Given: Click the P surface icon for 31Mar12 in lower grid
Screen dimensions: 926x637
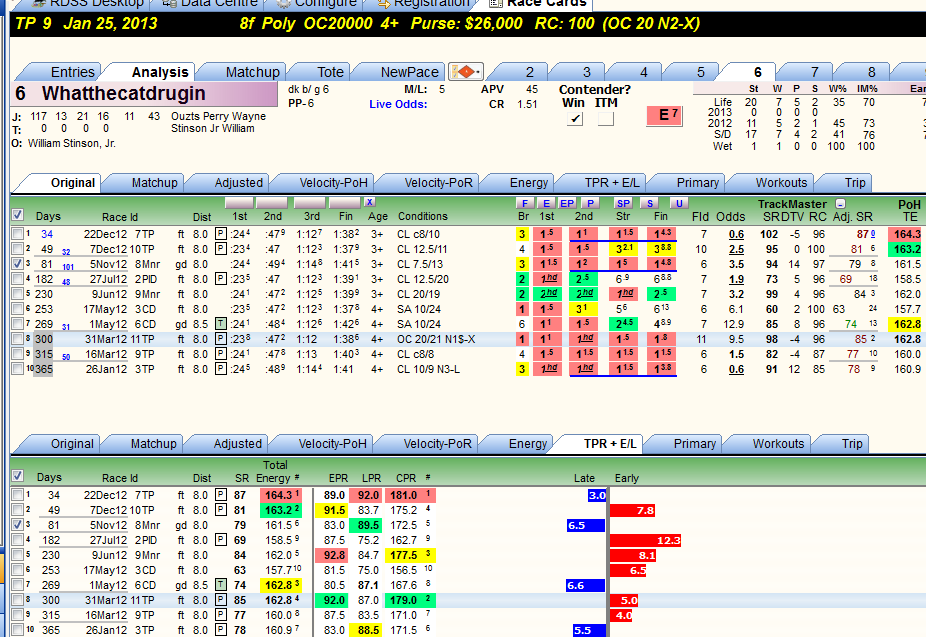Looking at the screenshot, I should tap(220, 600).
